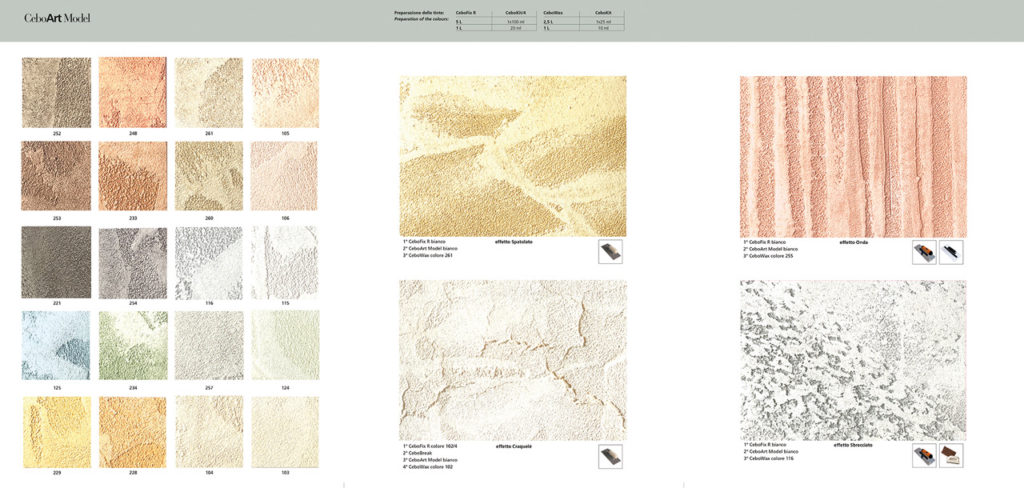Pick the peach swatch numbered 248

coord(133,92)
